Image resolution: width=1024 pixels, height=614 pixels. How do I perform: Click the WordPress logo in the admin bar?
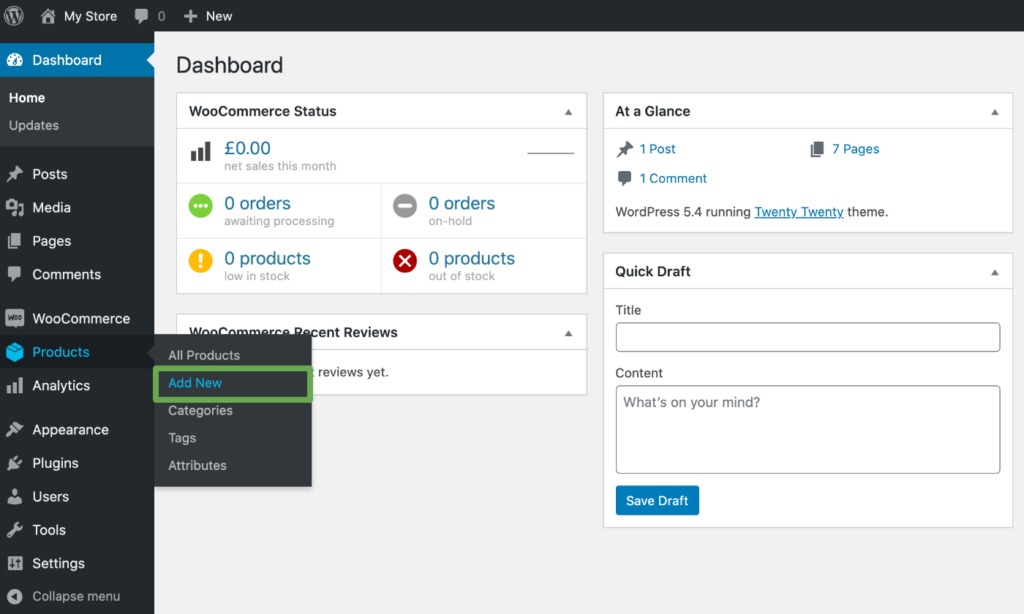[x=13, y=15]
